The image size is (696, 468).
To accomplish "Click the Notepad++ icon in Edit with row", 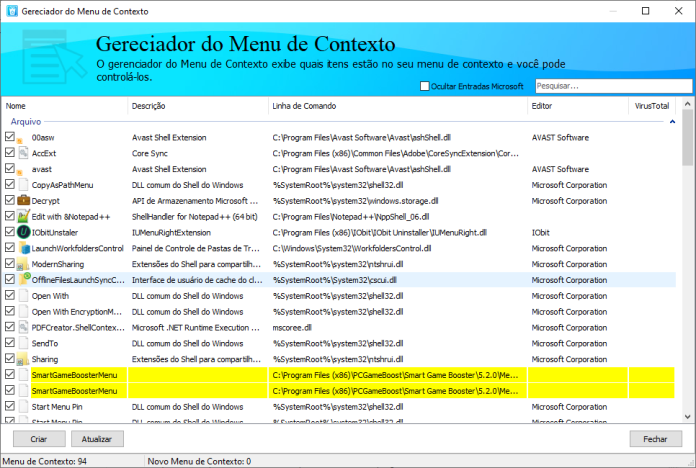I will [23, 217].
